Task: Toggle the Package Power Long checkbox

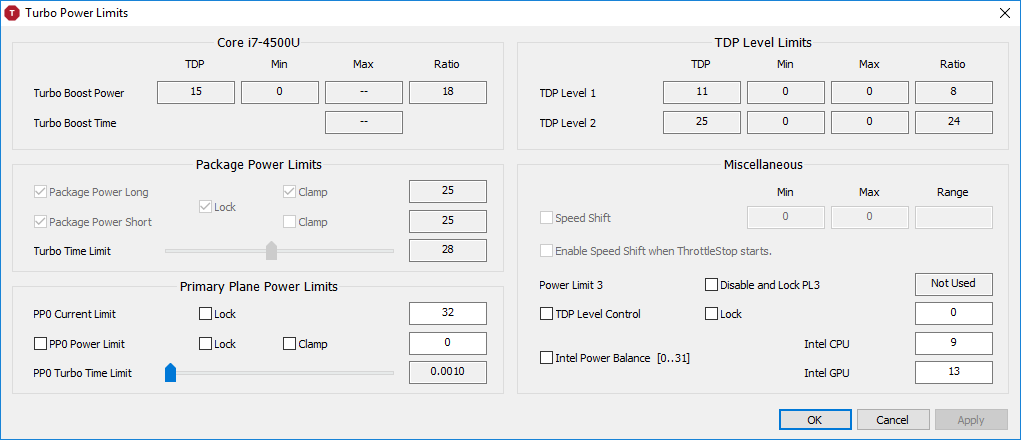Action: tap(40, 192)
